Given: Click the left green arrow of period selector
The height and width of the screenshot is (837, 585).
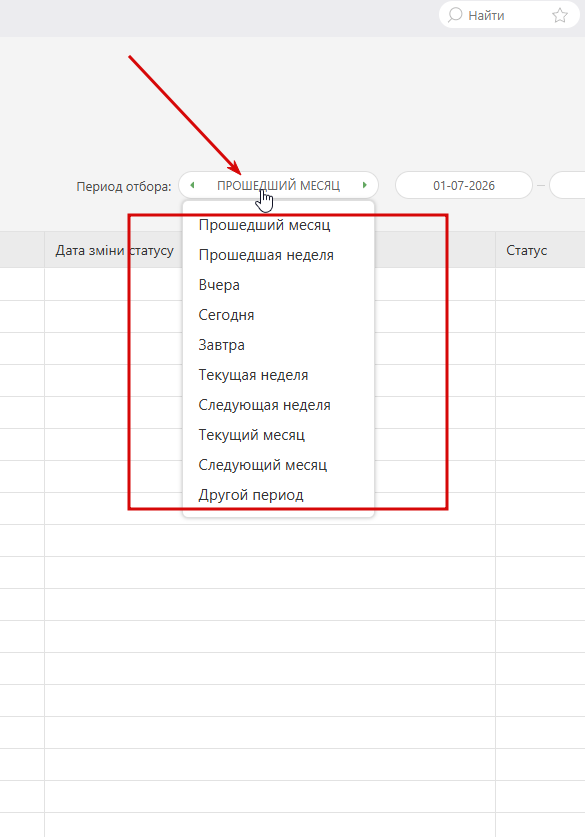Looking at the screenshot, I should coord(192,185).
